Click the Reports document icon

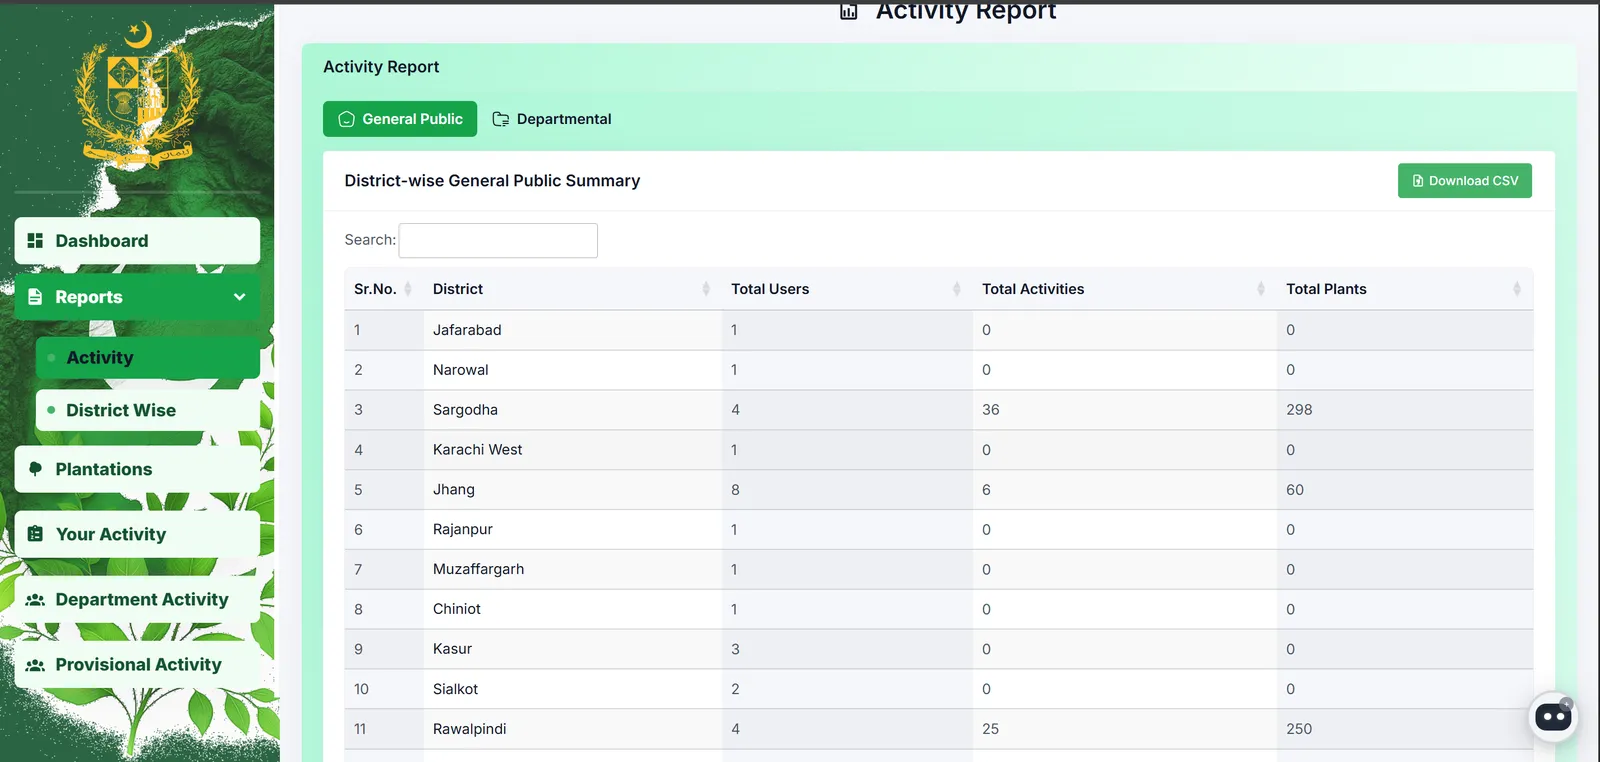tap(35, 297)
